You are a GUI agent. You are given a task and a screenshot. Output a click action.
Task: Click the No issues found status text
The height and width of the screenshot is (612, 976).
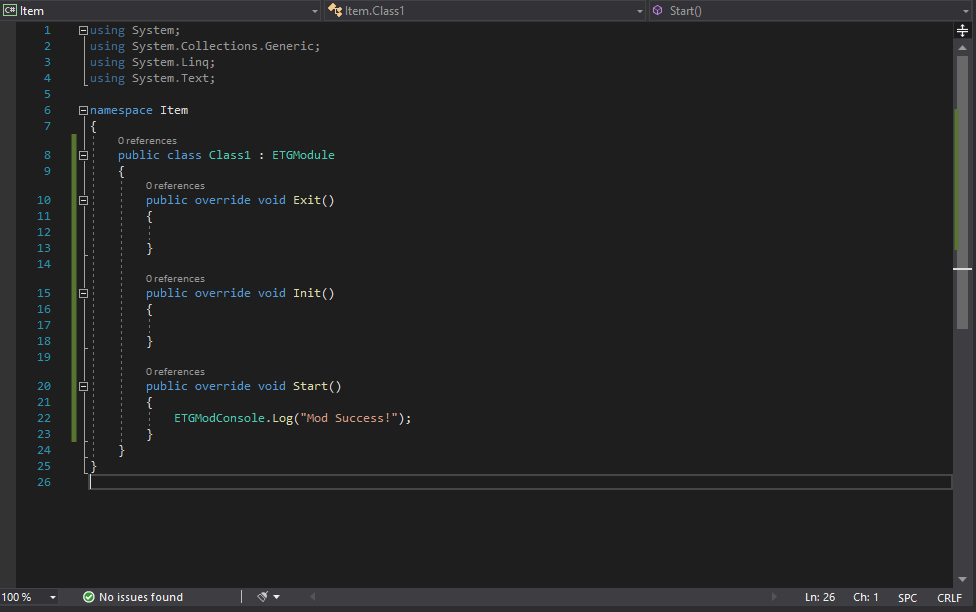(x=141, y=597)
